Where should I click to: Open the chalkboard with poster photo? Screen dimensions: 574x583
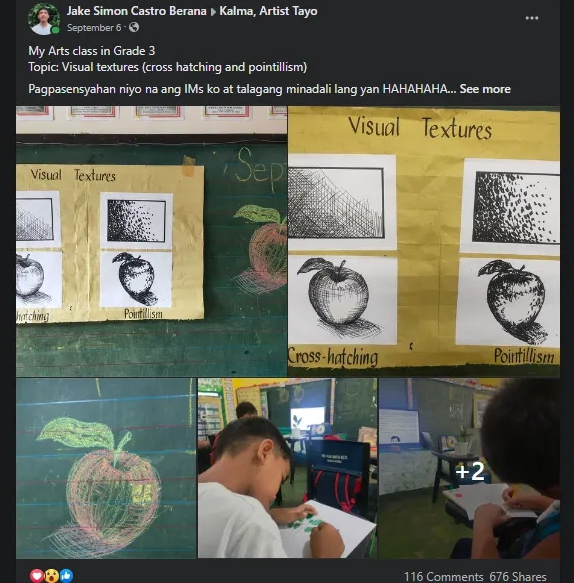[x=151, y=241]
